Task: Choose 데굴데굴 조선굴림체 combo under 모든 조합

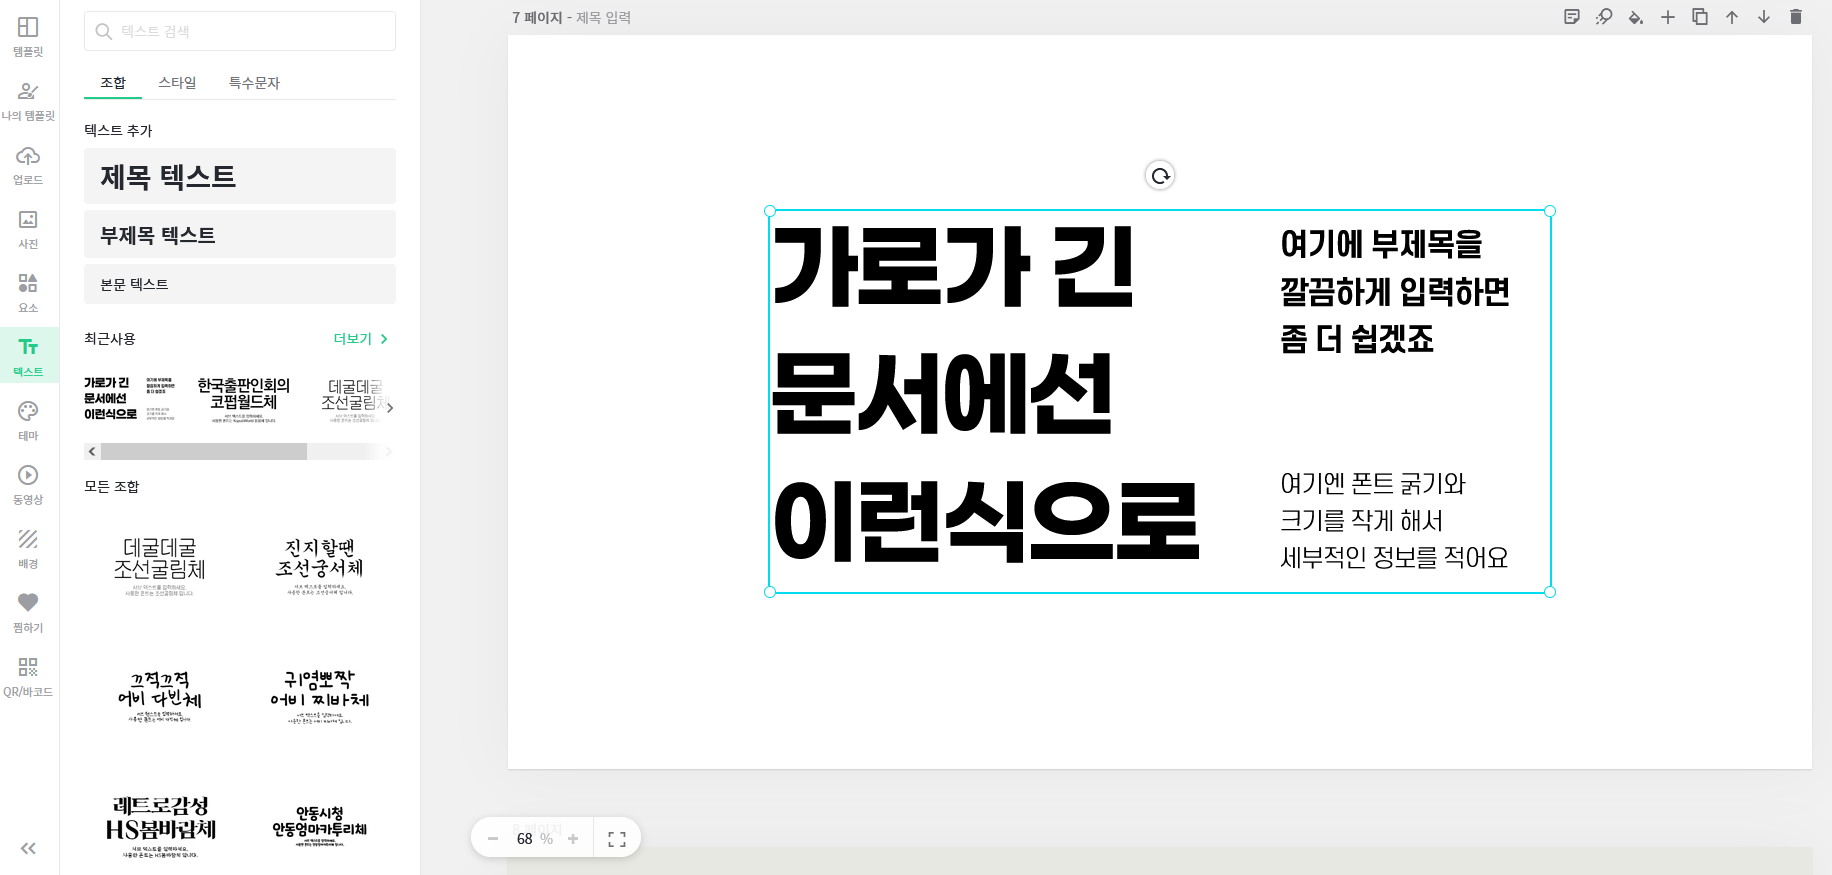Action: tap(160, 566)
